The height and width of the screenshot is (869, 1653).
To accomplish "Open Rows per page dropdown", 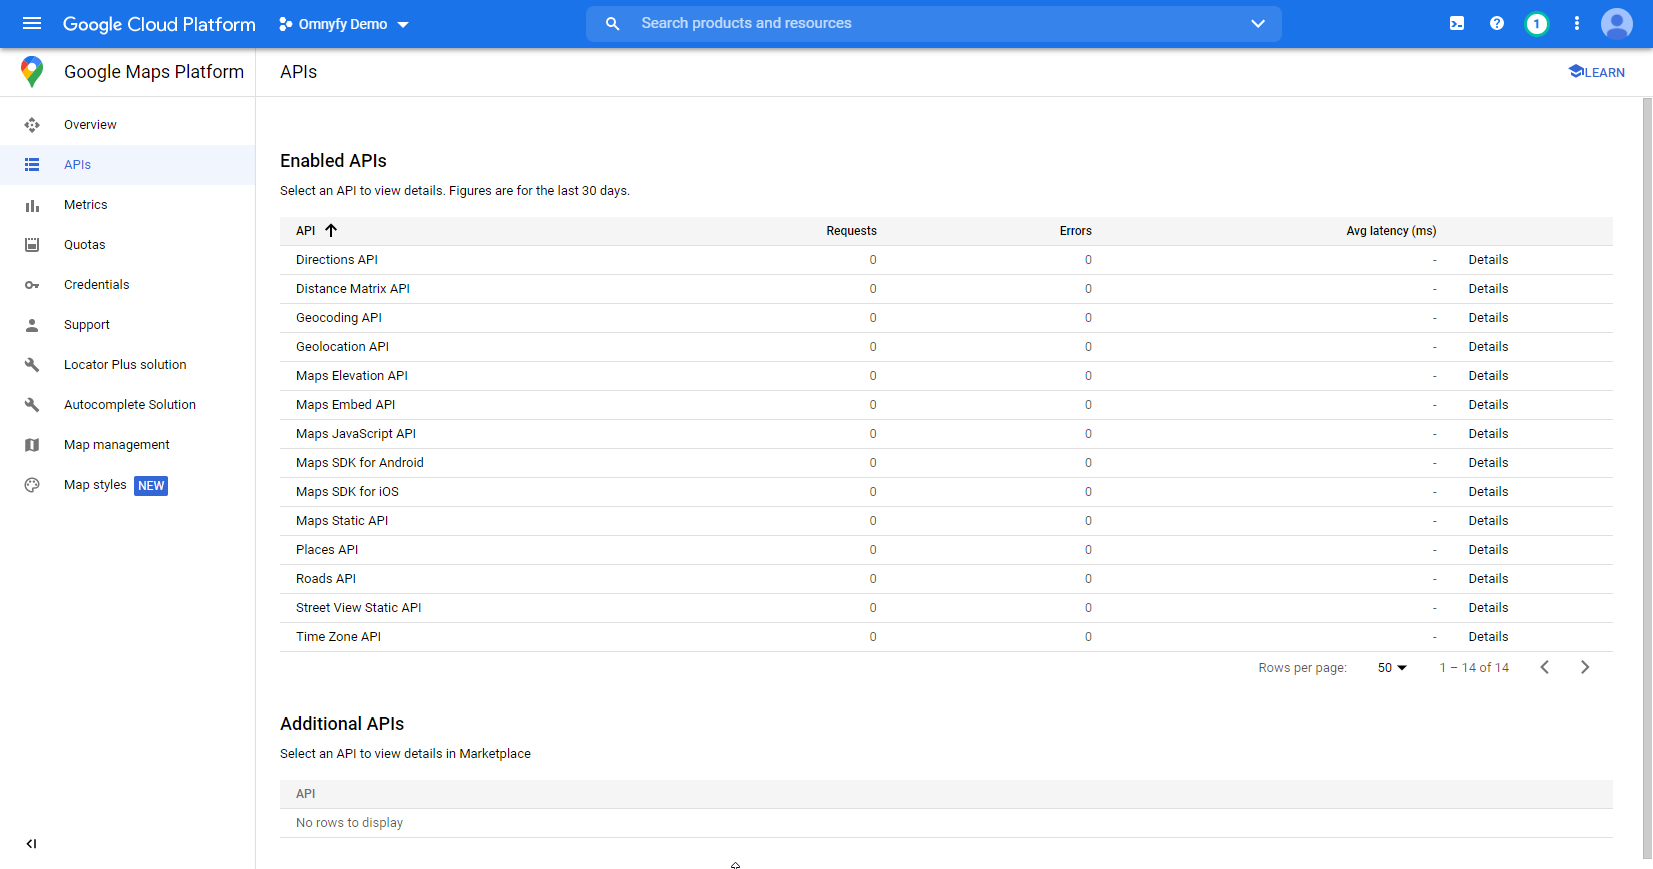I will point(1392,667).
